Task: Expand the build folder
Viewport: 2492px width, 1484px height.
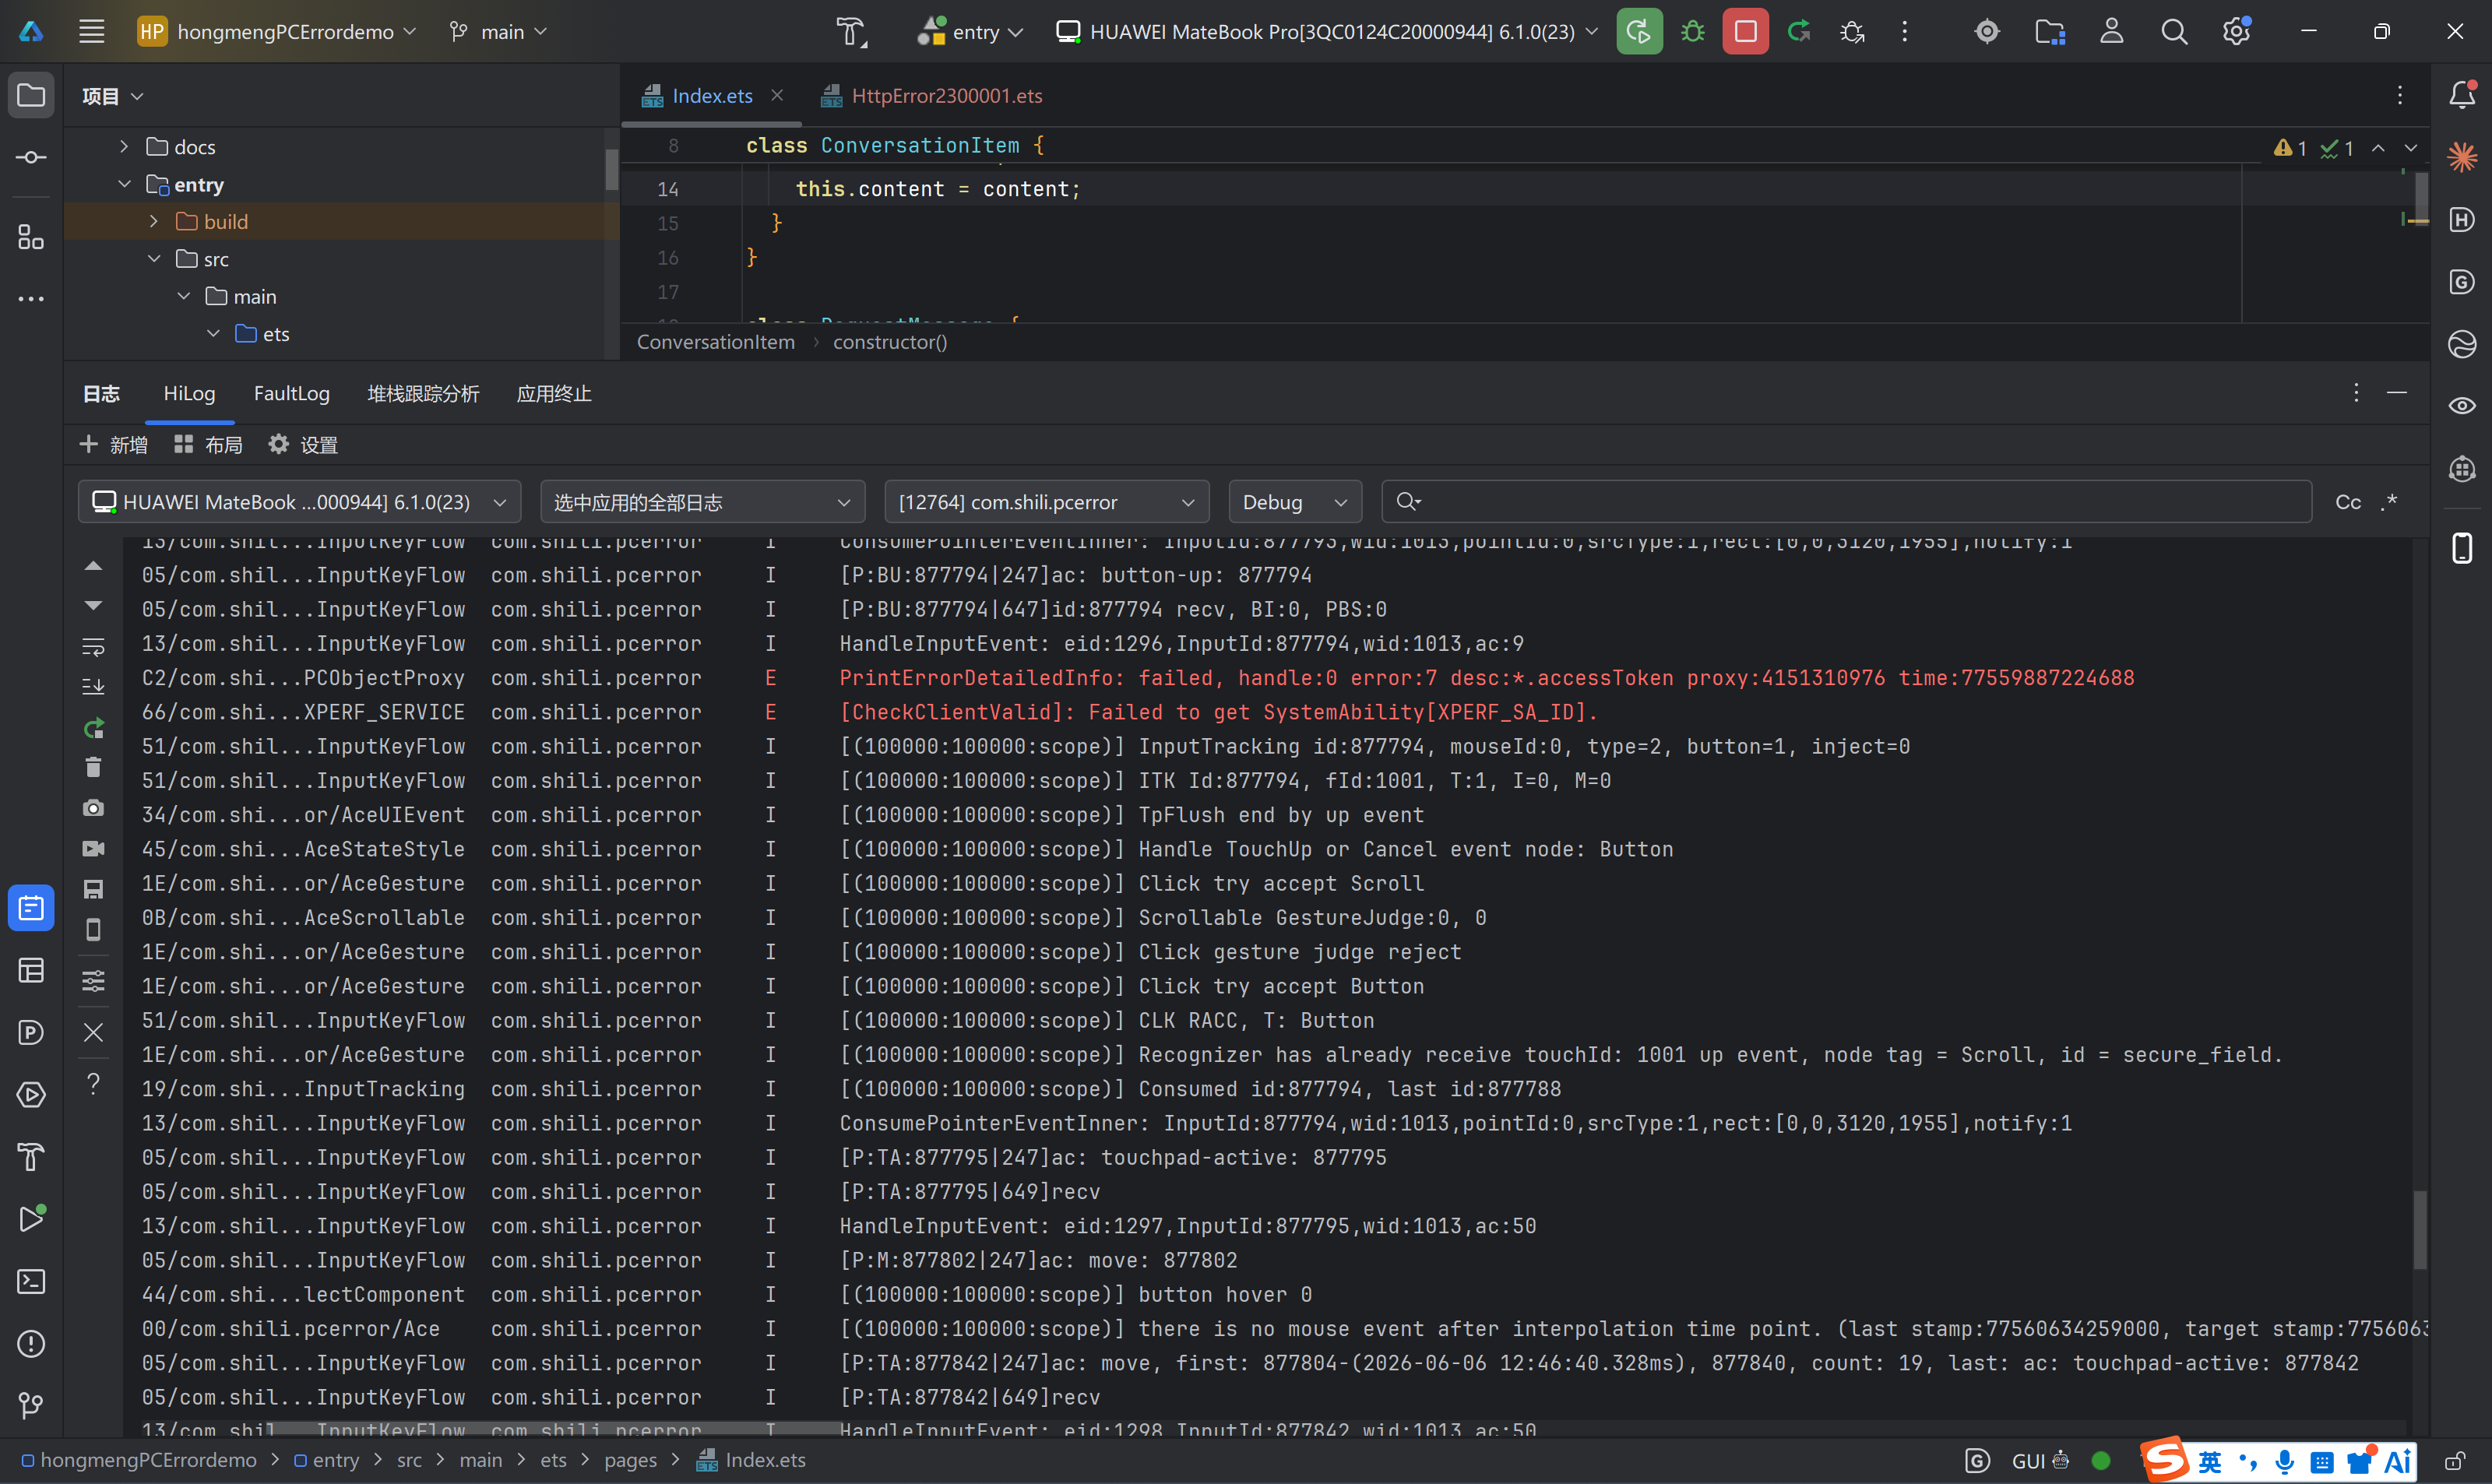Action: tap(154, 222)
